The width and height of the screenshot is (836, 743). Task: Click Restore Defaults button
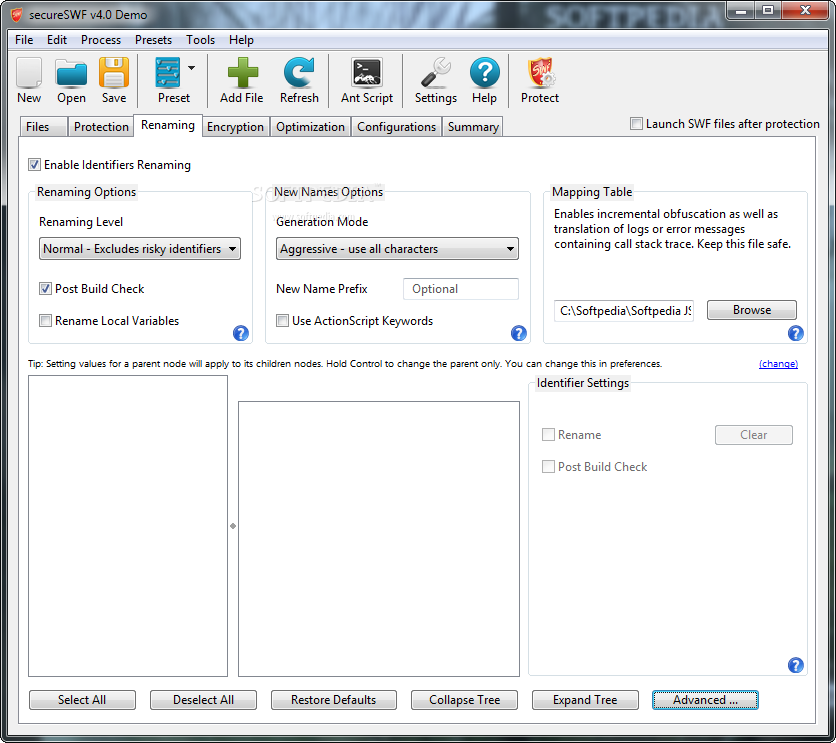[334, 700]
